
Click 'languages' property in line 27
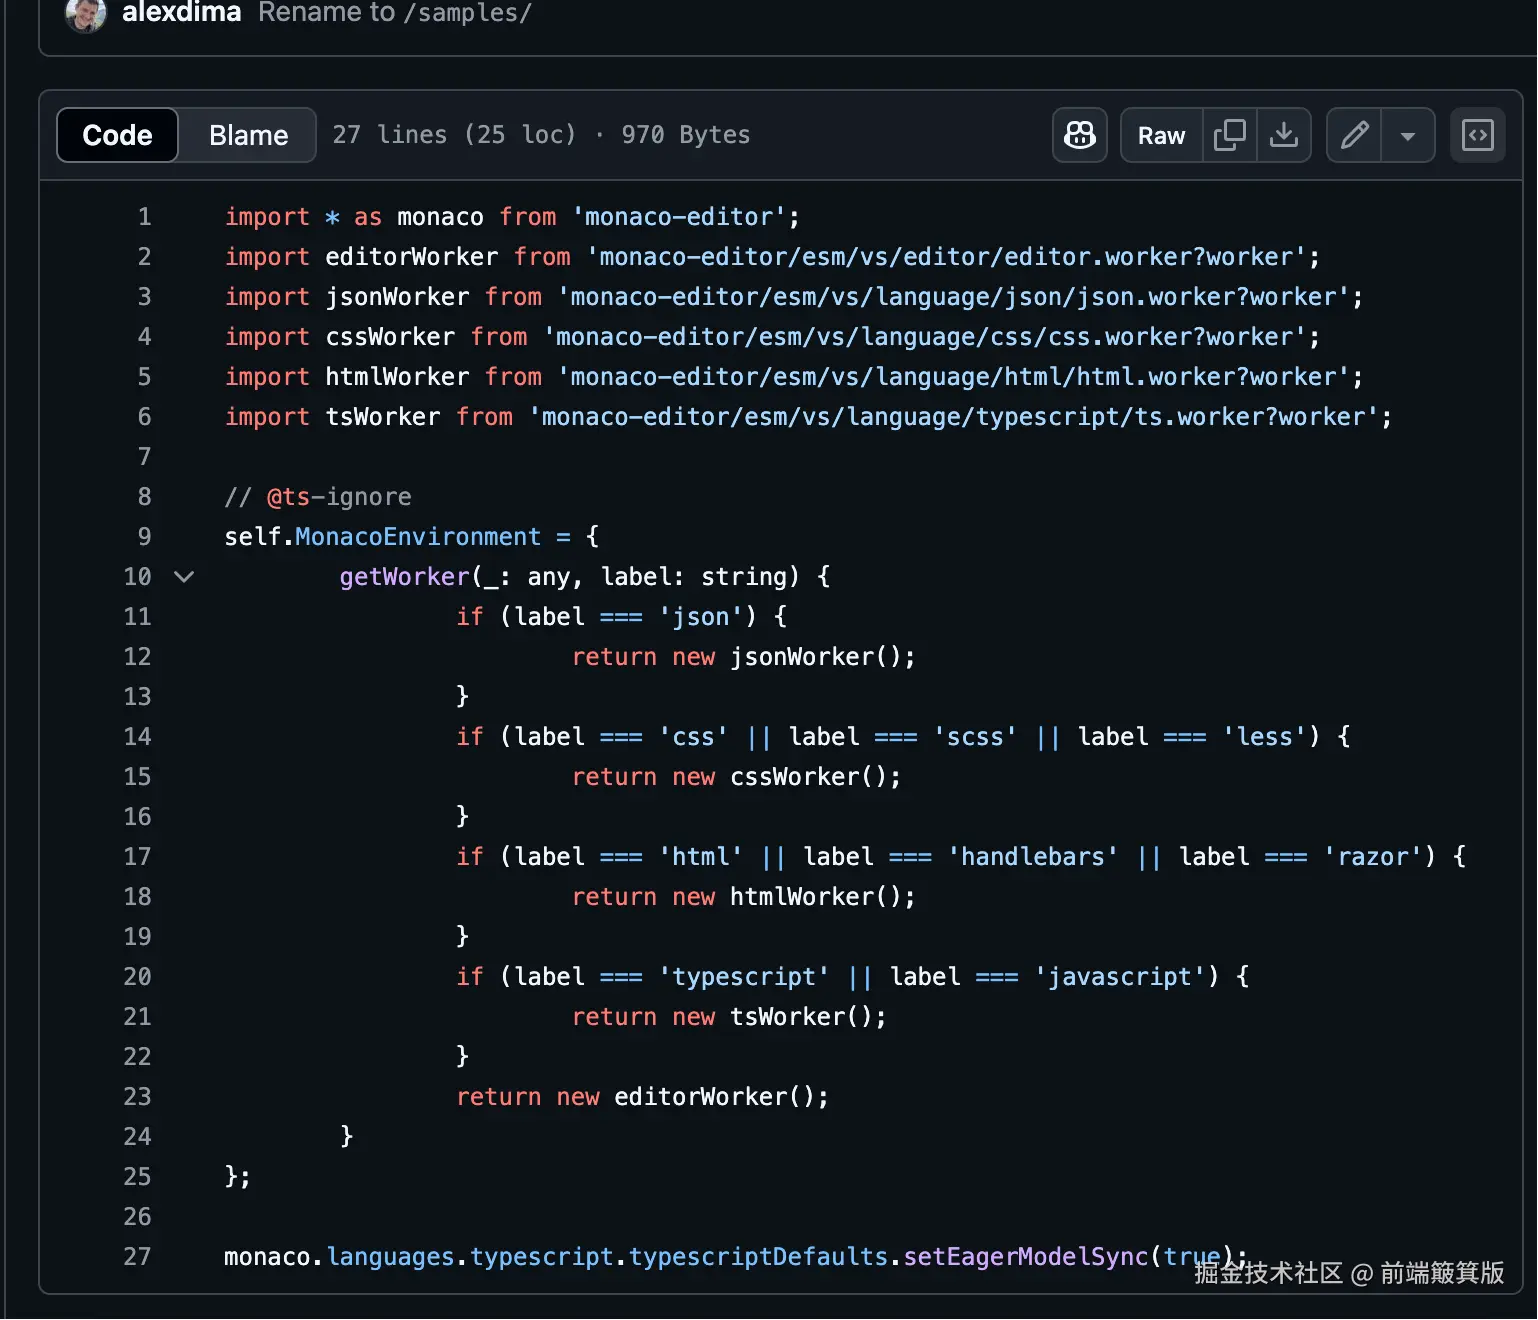pyautogui.click(x=390, y=1257)
